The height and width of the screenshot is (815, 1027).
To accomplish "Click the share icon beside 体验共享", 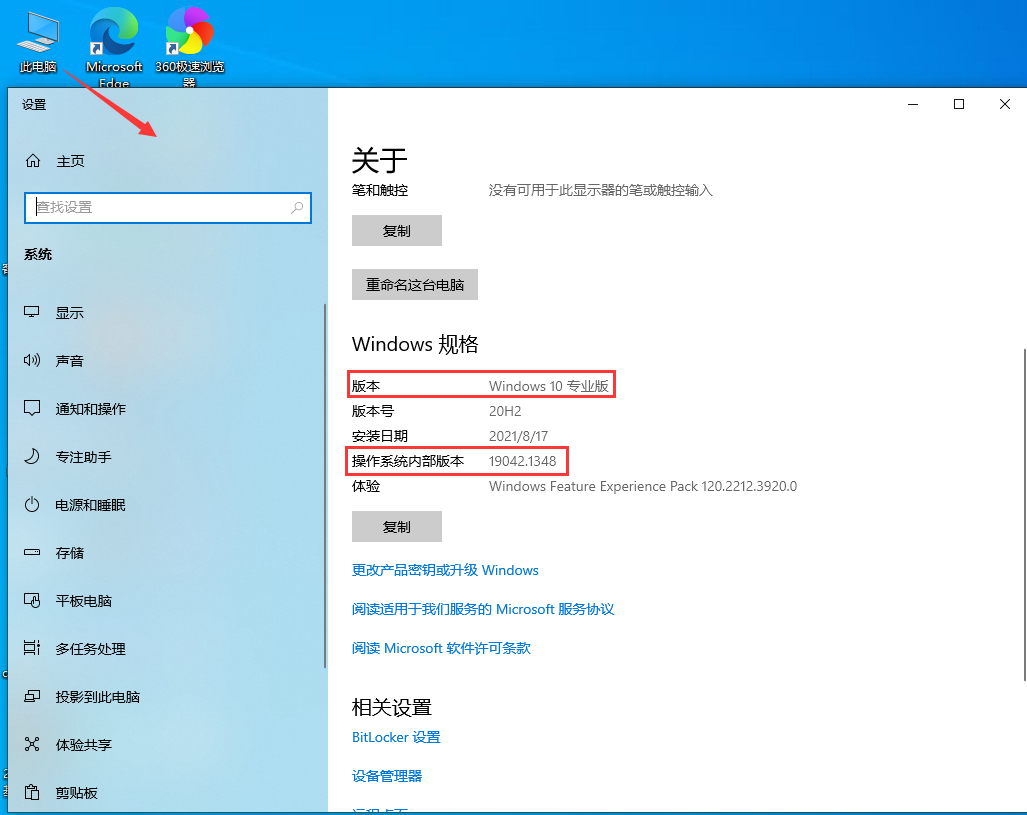I will point(31,744).
